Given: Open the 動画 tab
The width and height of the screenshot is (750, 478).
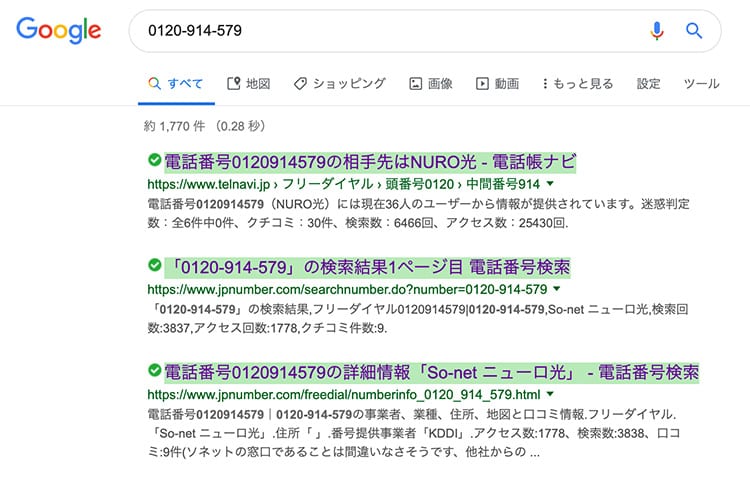Looking at the screenshot, I should pos(497,84).
